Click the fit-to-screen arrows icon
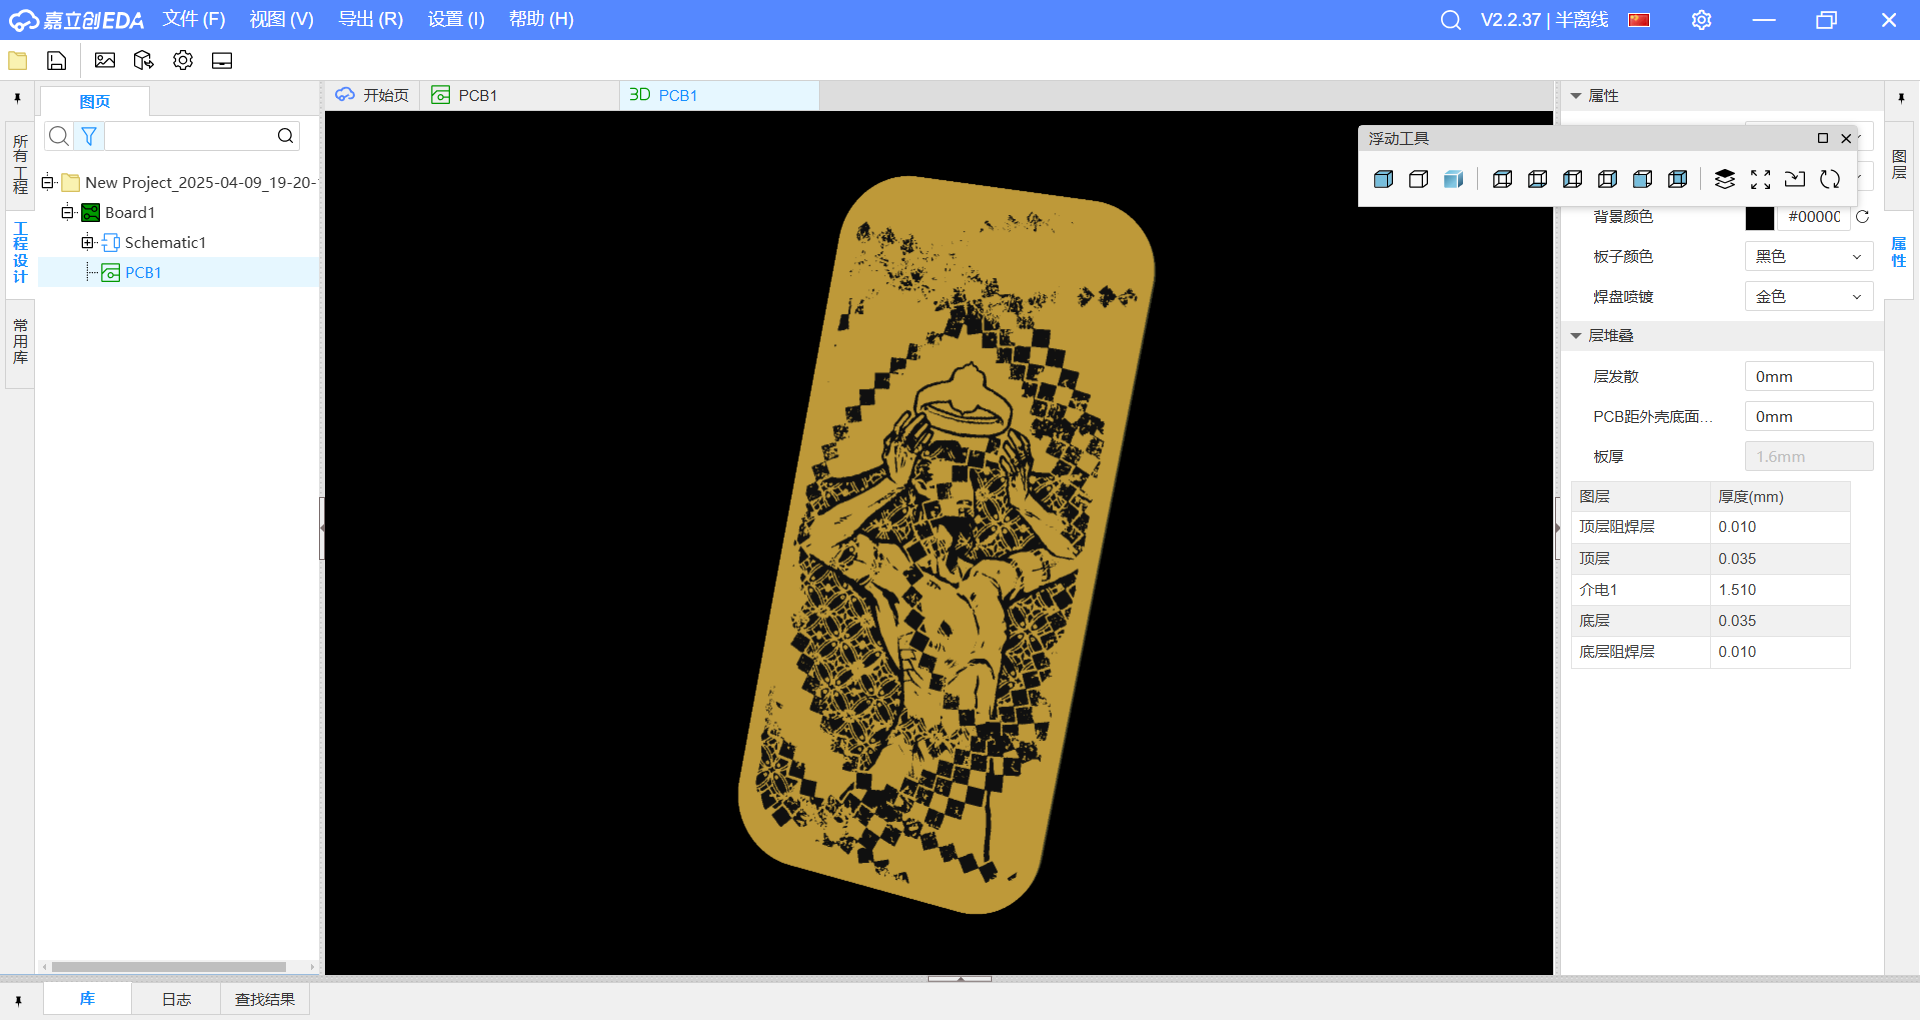Image resolution: width=1920 pixels, height=1020 pixels. (1761, 179)
